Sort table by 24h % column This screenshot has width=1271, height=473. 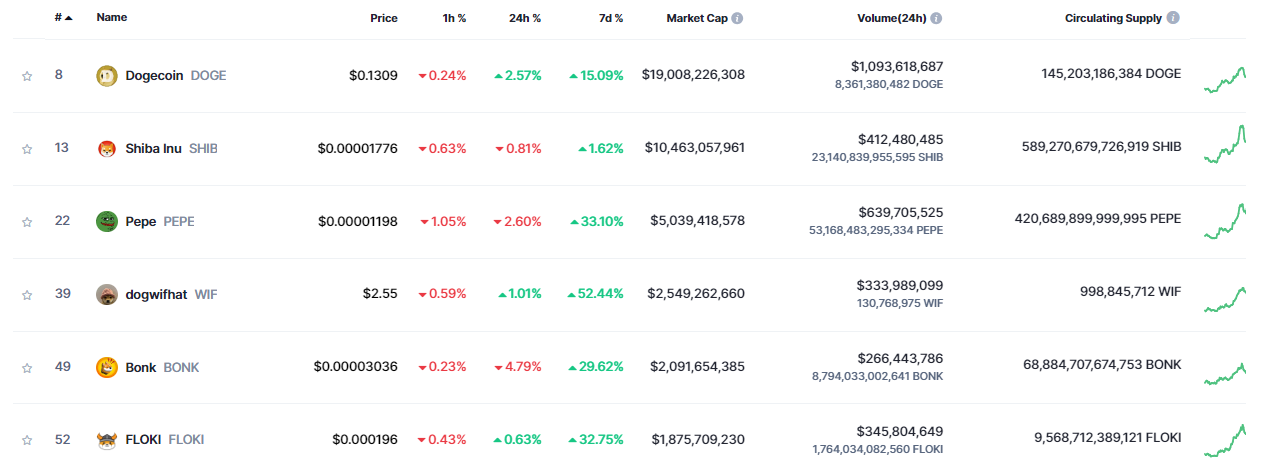[523, 18]
